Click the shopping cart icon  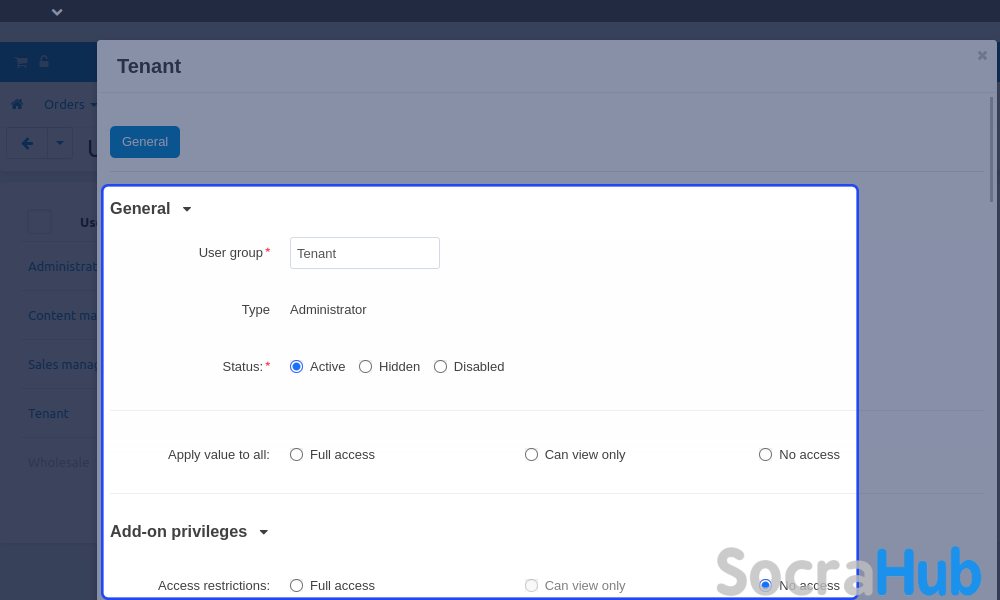tap(21, 62)
